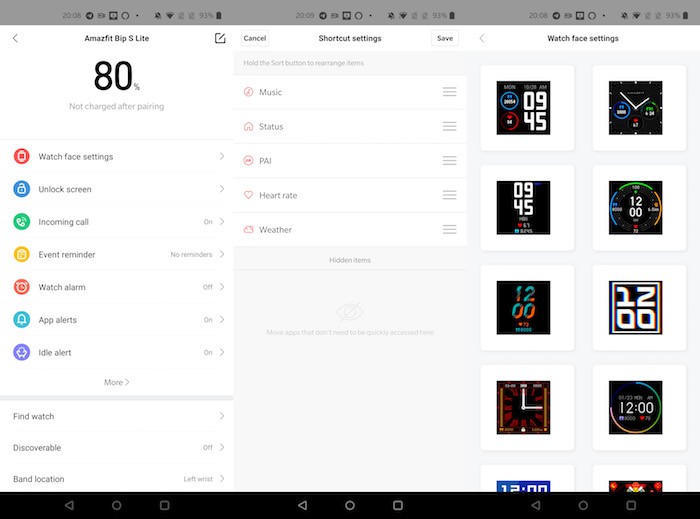
Task: Tap the Find watch label
Action: click(x=33, y=416)
